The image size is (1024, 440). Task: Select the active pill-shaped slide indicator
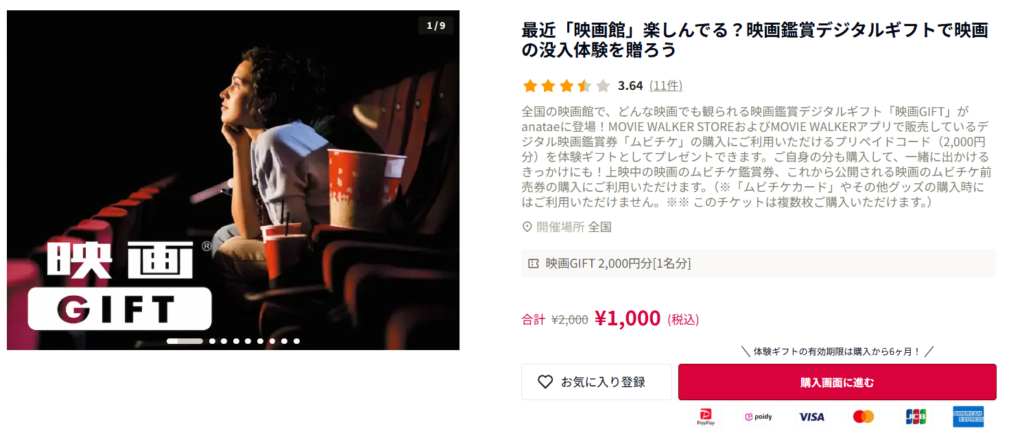click(x=185, y=341)
